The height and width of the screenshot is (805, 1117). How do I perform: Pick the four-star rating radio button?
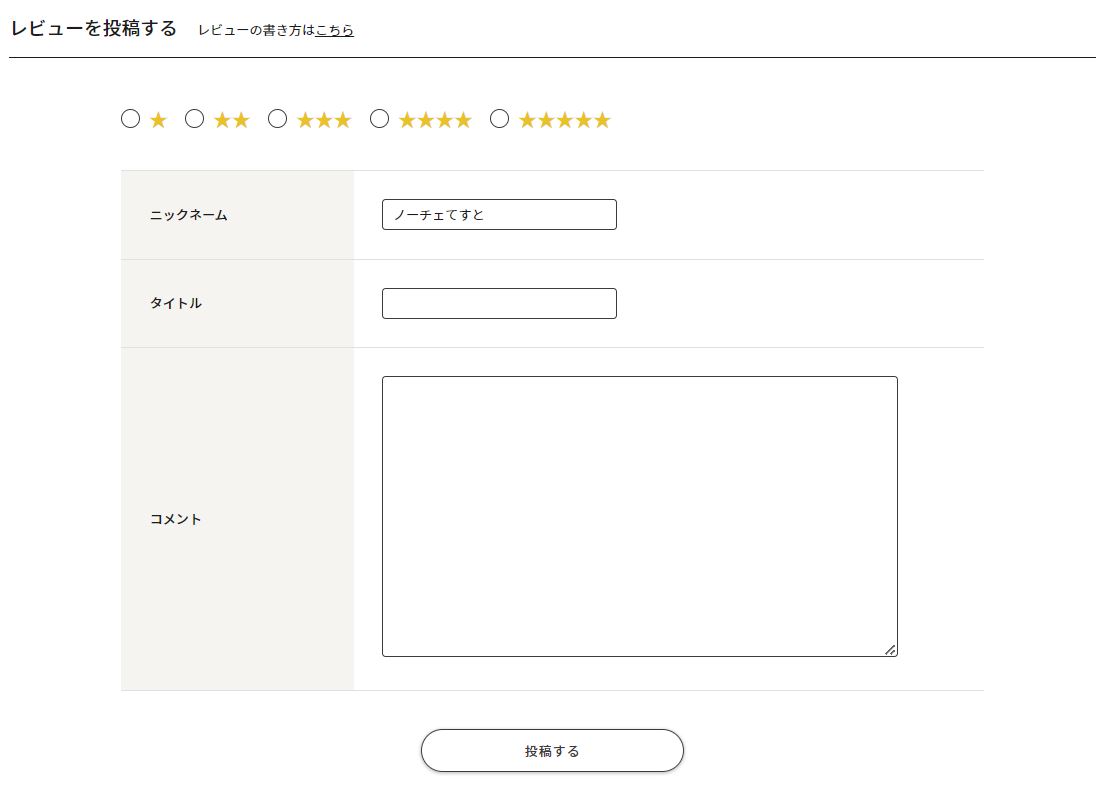(379, 119)
